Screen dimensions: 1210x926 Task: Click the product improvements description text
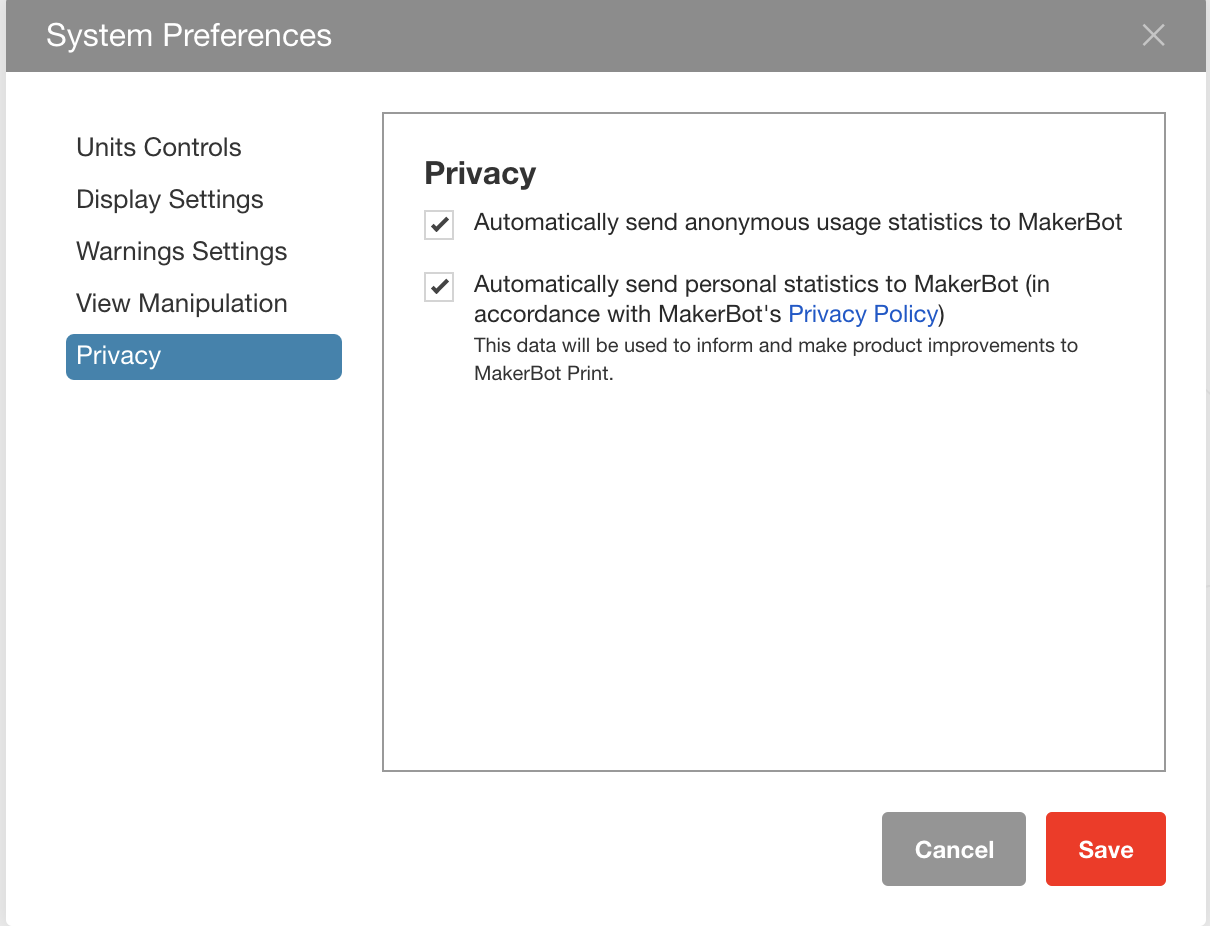click(775, 346)
